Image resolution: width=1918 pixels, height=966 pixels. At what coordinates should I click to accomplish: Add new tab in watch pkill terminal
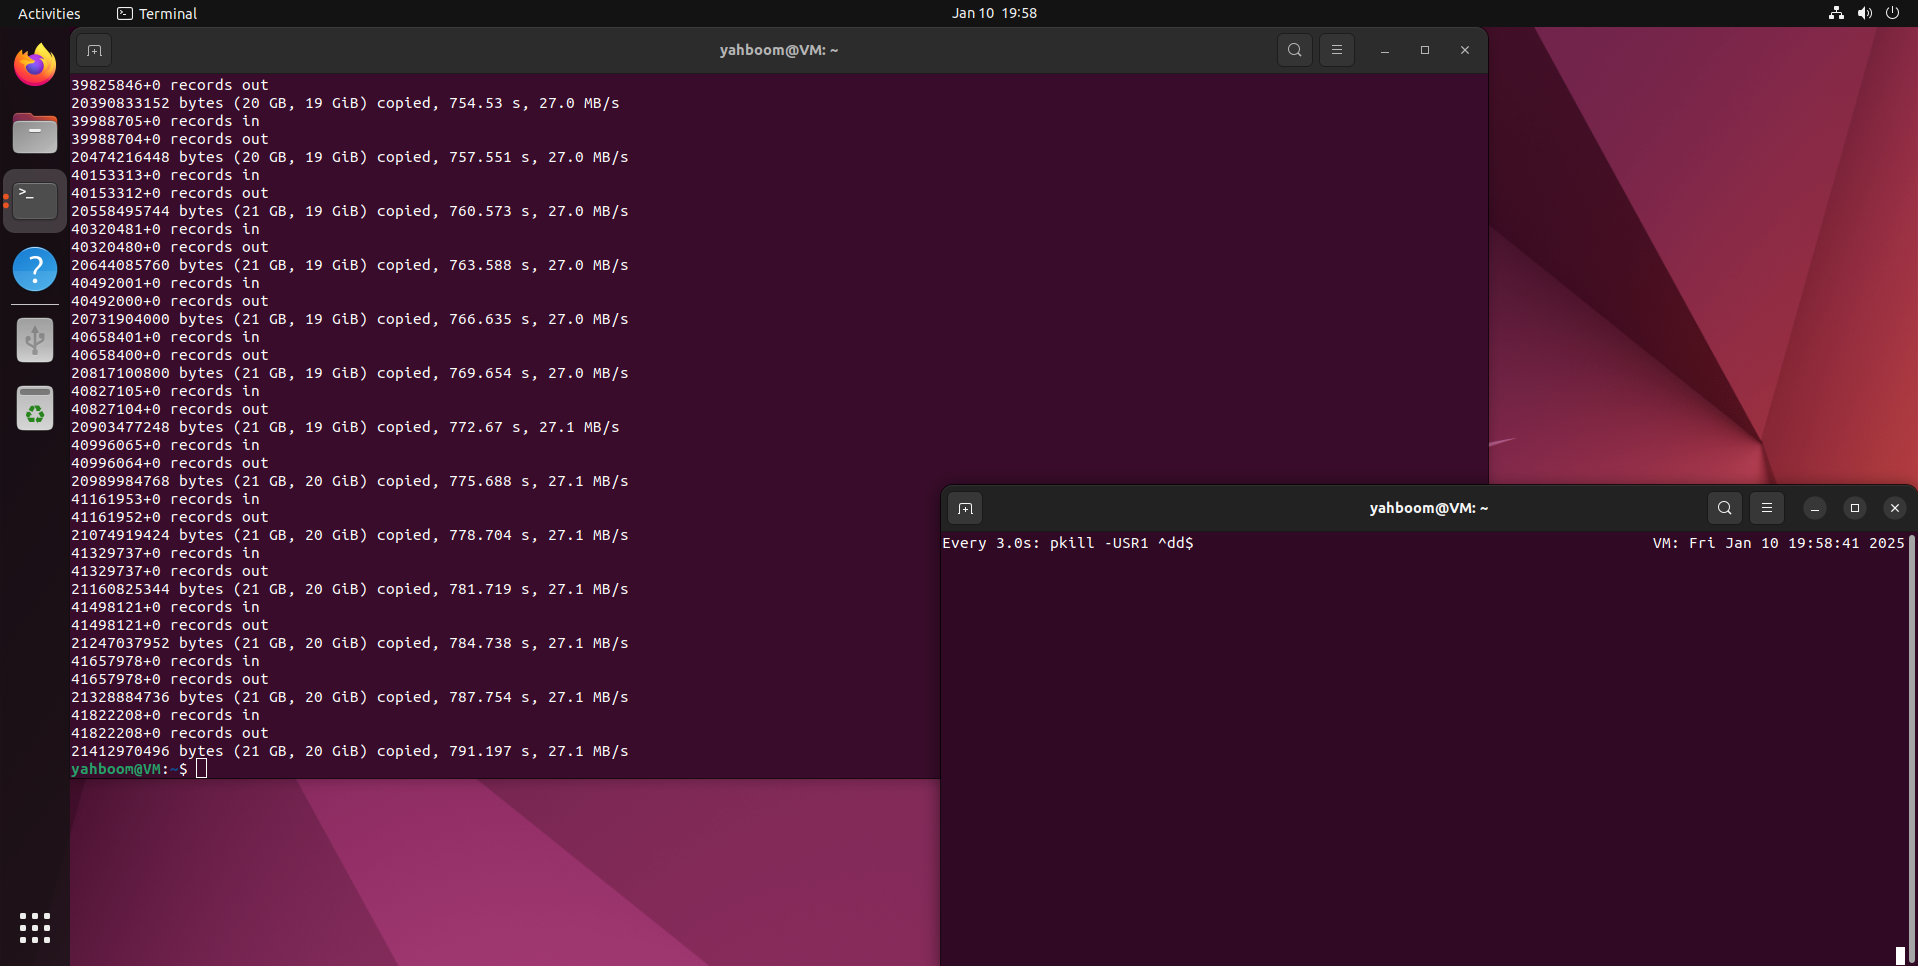pyautogui.click(x=965, y=508)
